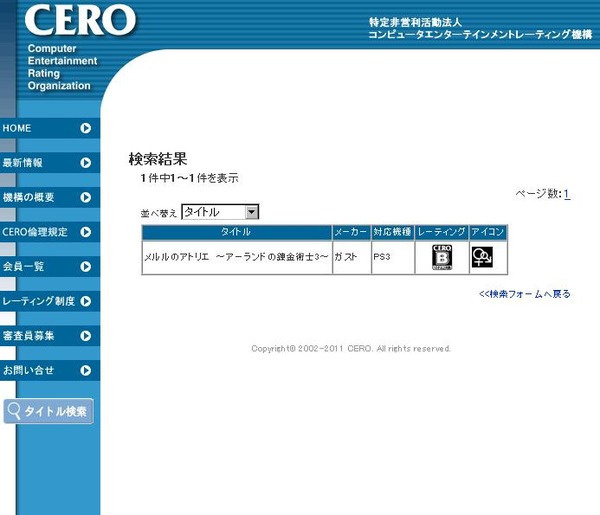This screenshot has width=600, height=515.
Task: Click the arrow icon beside 機構の概要
Action: tap(86, 197)
